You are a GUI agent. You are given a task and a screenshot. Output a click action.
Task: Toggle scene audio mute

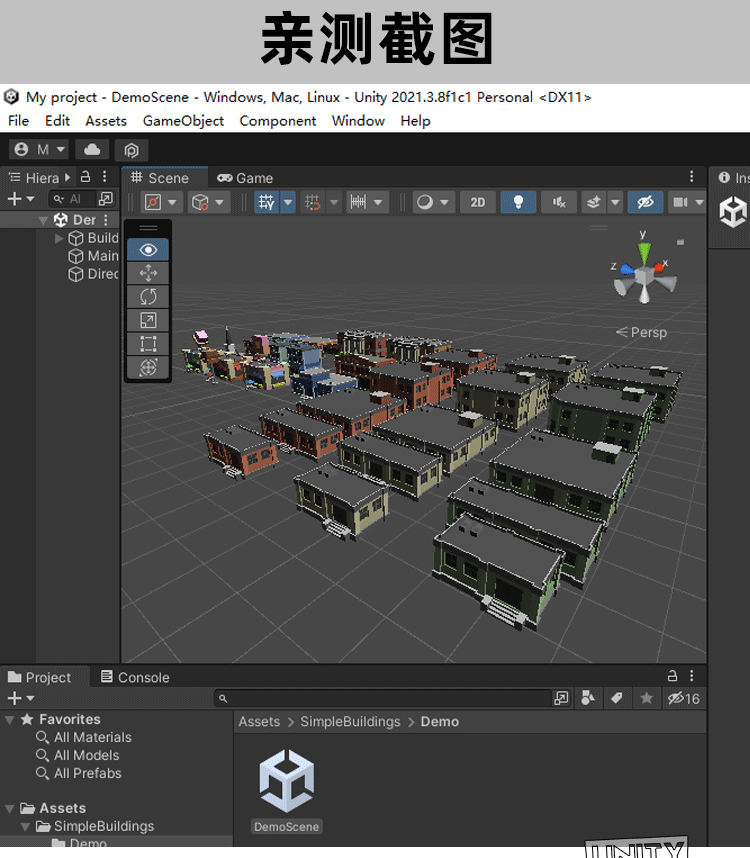tap(558, 202)
